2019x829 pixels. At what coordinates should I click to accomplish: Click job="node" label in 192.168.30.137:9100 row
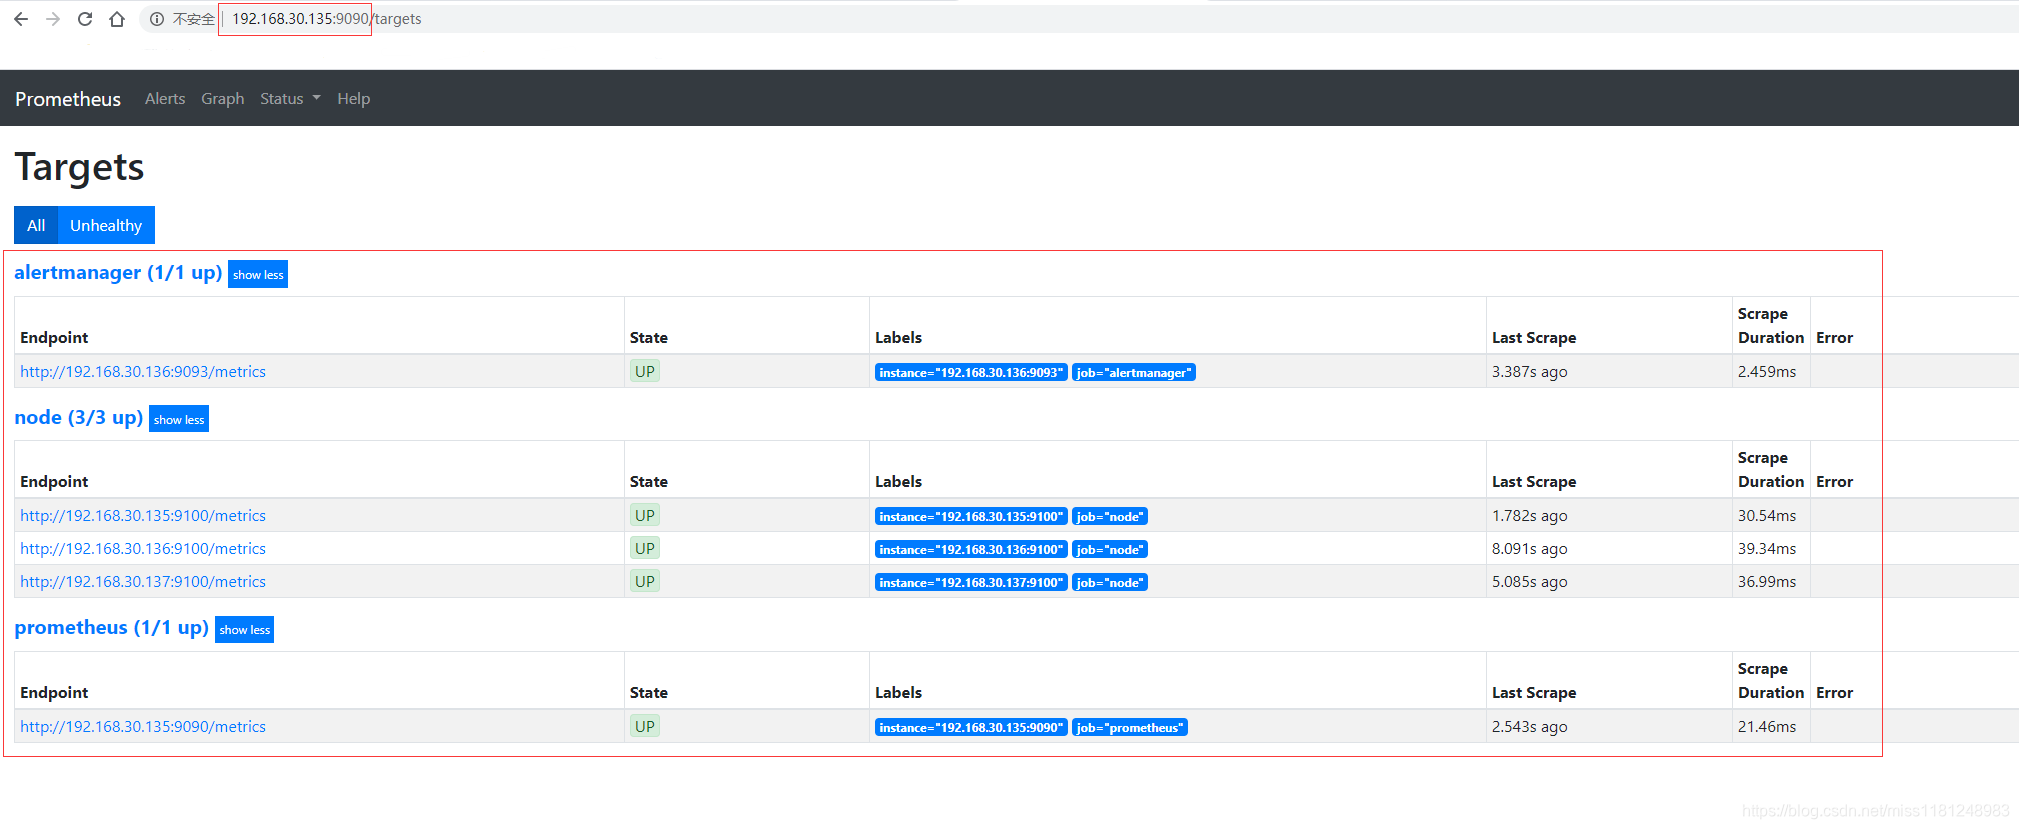(x=1110, y=583)
